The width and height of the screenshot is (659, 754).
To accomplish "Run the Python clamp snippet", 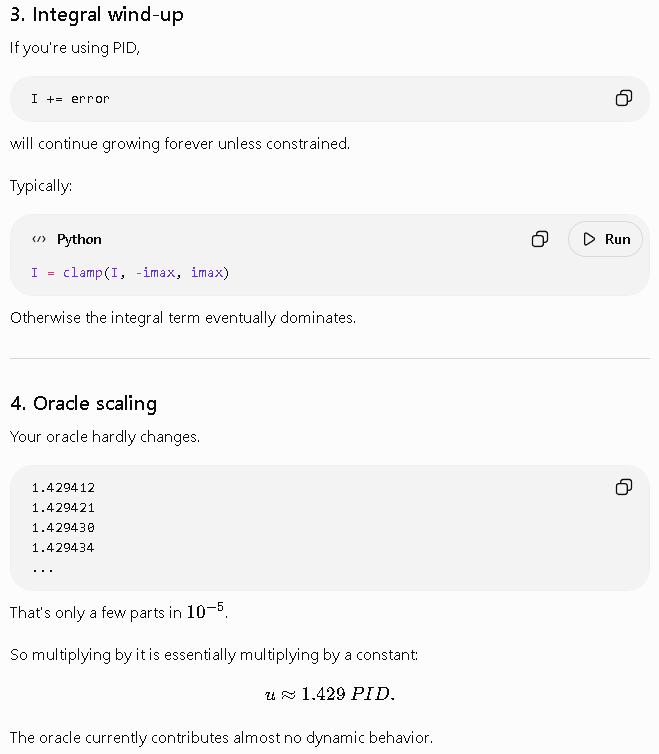I will [605, 239].
